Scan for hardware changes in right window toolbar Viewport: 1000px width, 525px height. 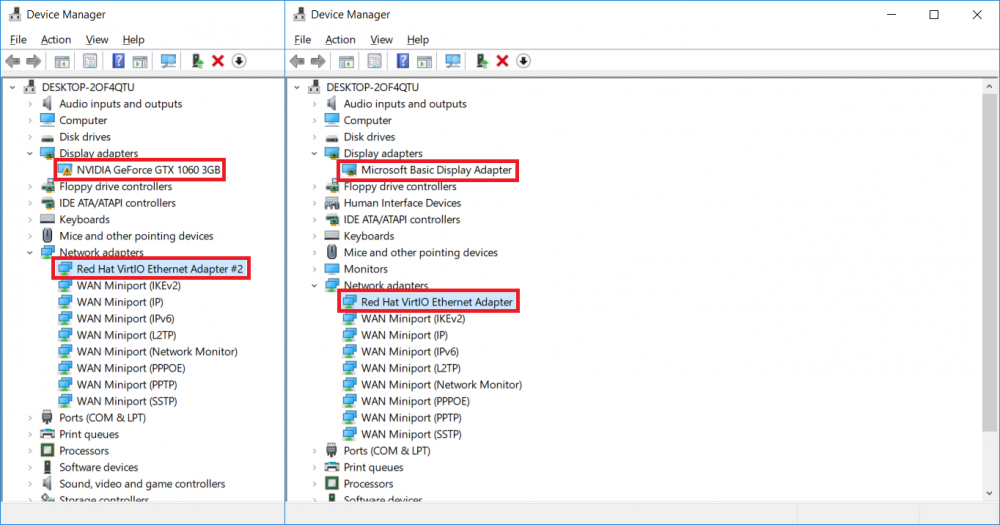coord(453,61)
